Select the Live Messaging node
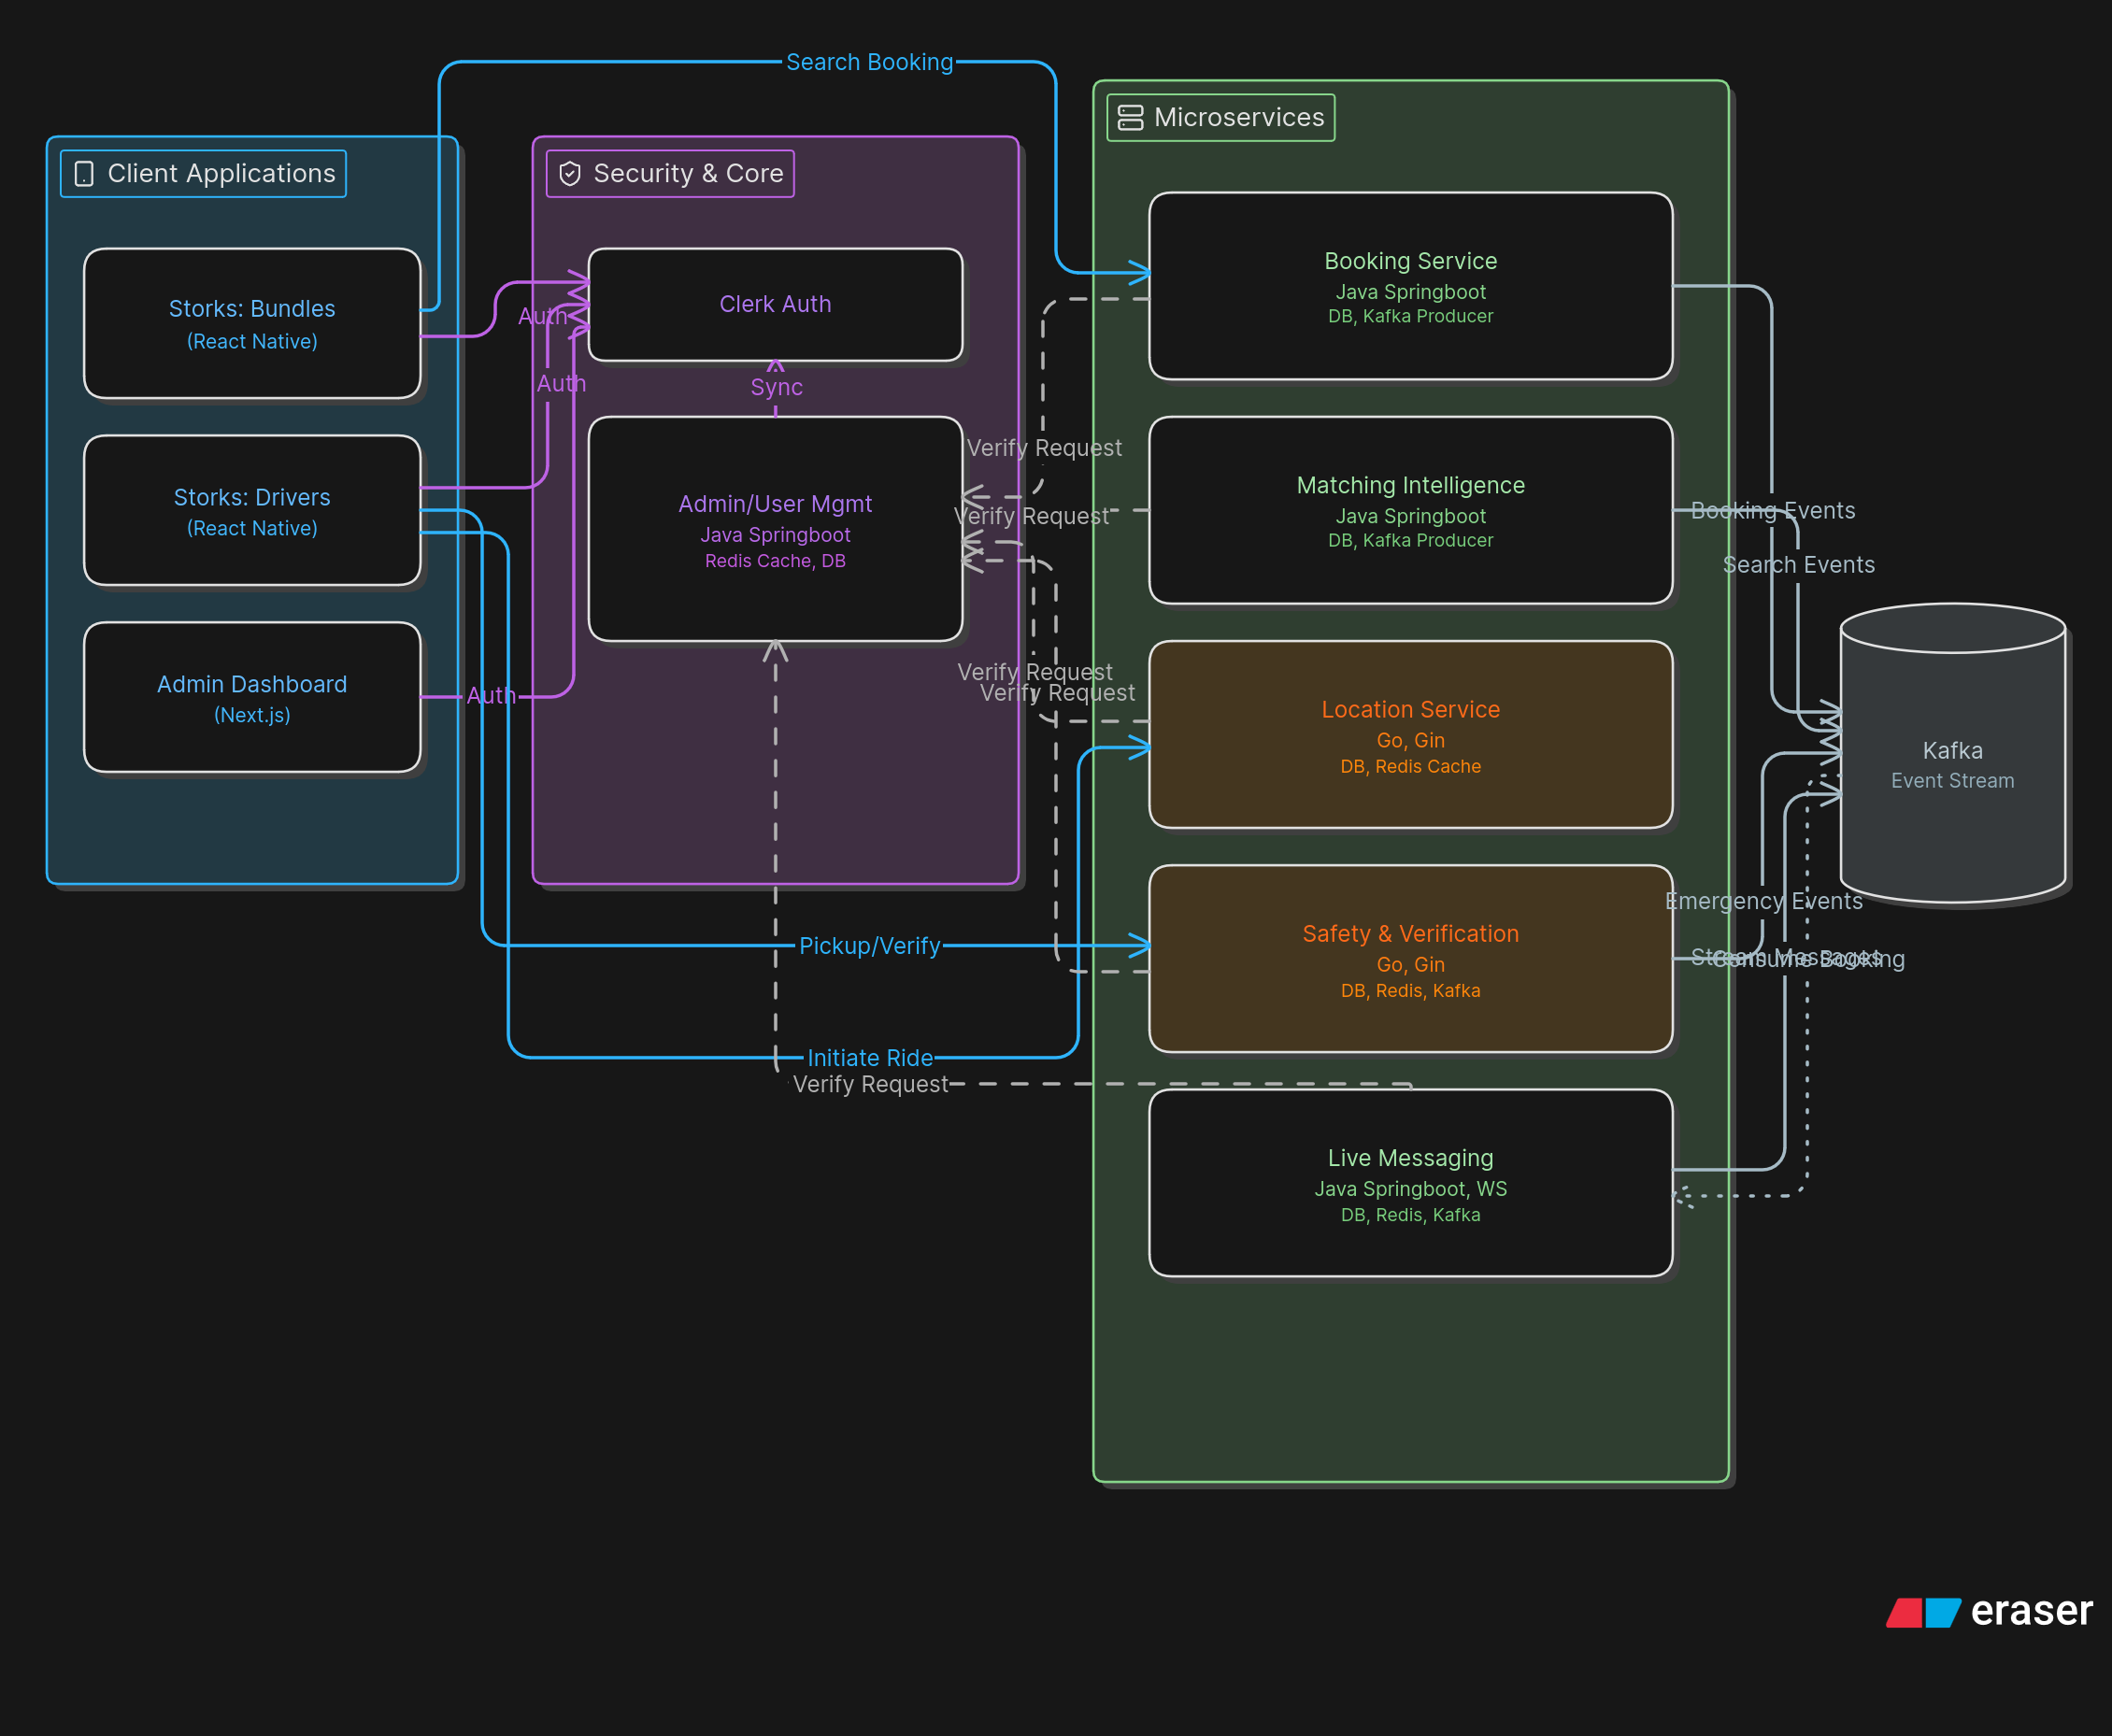The width and height of the screenshot is (2112, 1736). (x=1411, y=1184)
